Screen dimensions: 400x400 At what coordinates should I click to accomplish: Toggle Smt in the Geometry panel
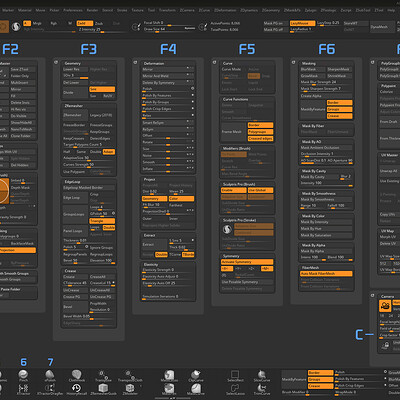[x=102, y=89]
